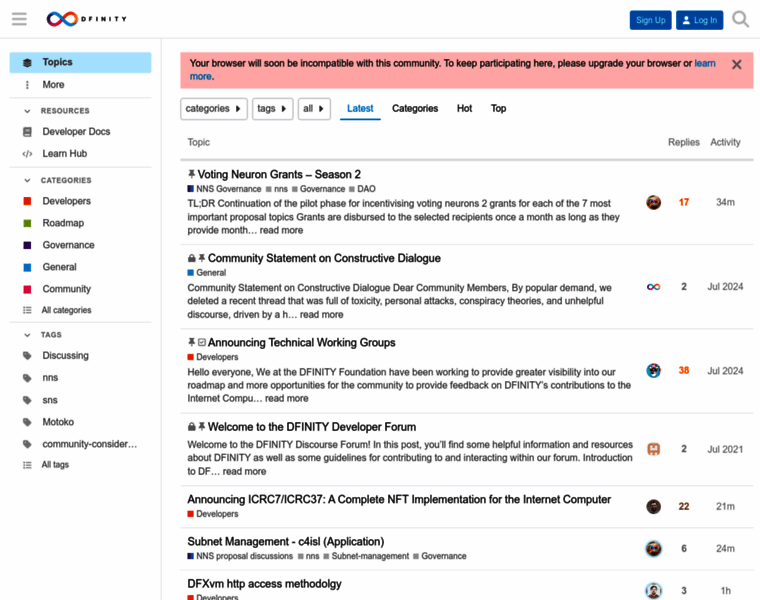
Task: Click the Log In button
Action: pyautogui.click(x=699, y=20)
